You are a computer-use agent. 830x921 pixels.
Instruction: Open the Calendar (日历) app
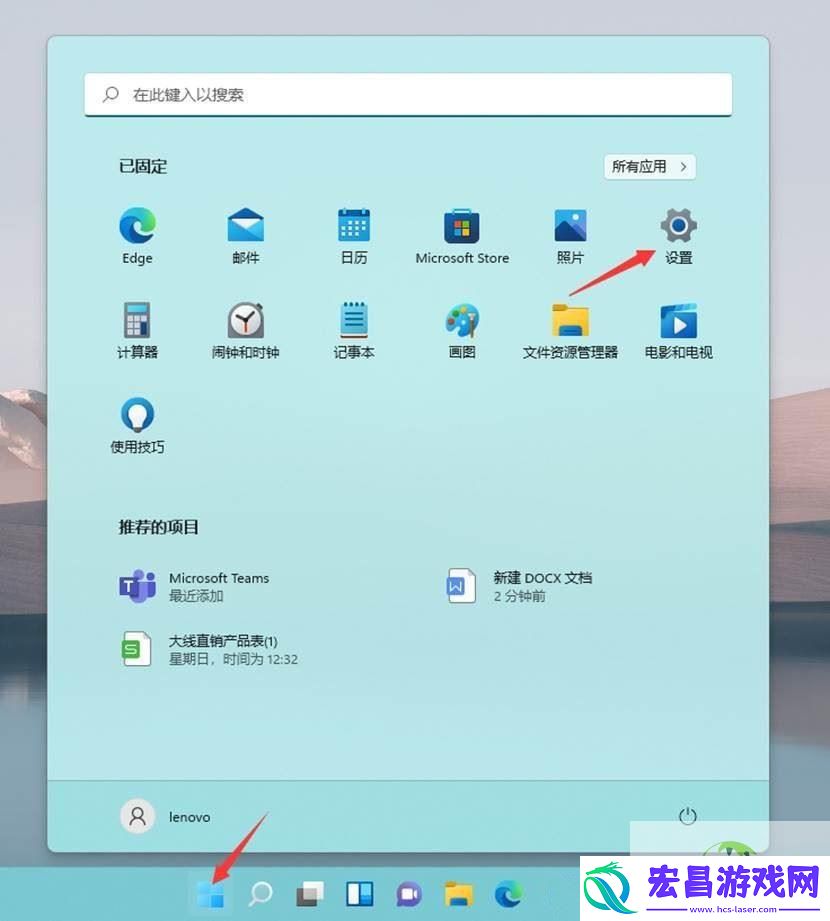354,236
